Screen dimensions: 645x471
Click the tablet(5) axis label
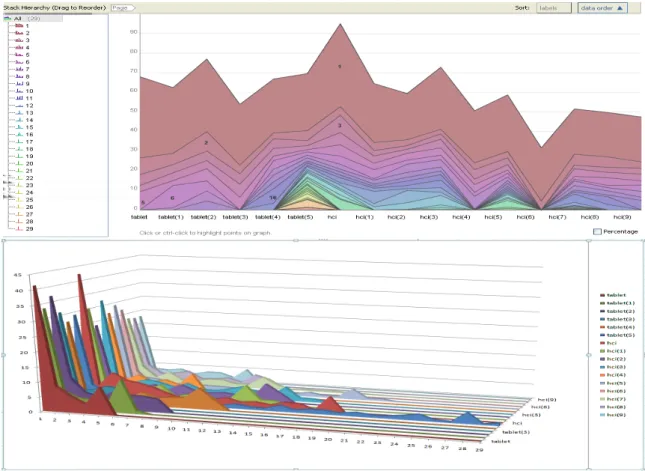(300, 217)
